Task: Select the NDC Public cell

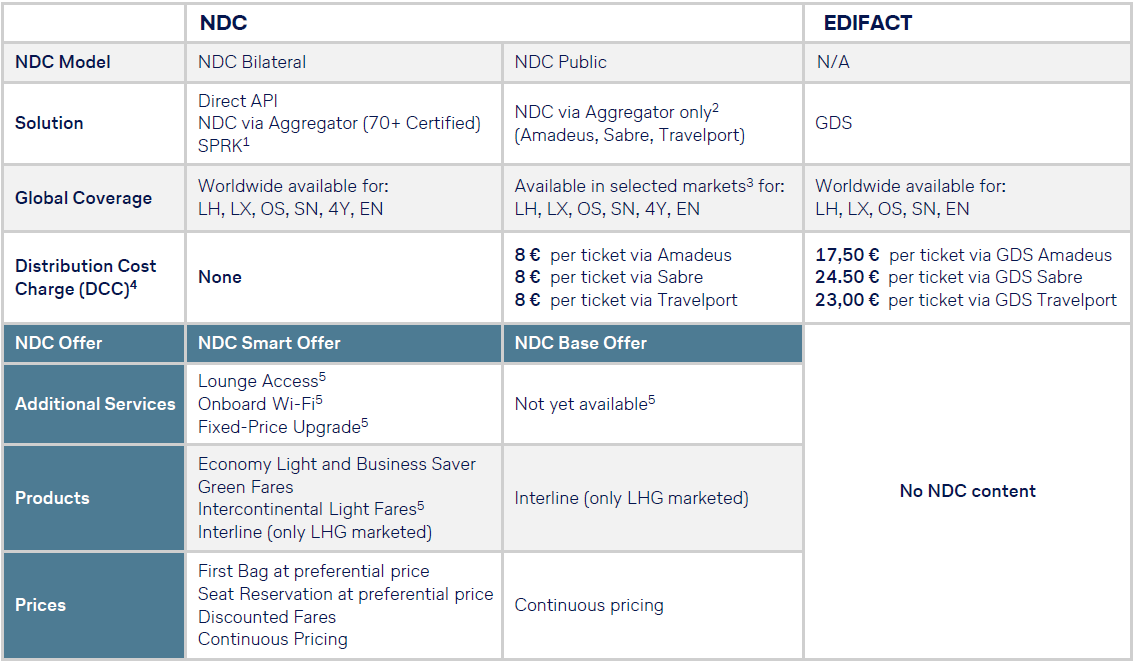Action: [x=560, y=62]
